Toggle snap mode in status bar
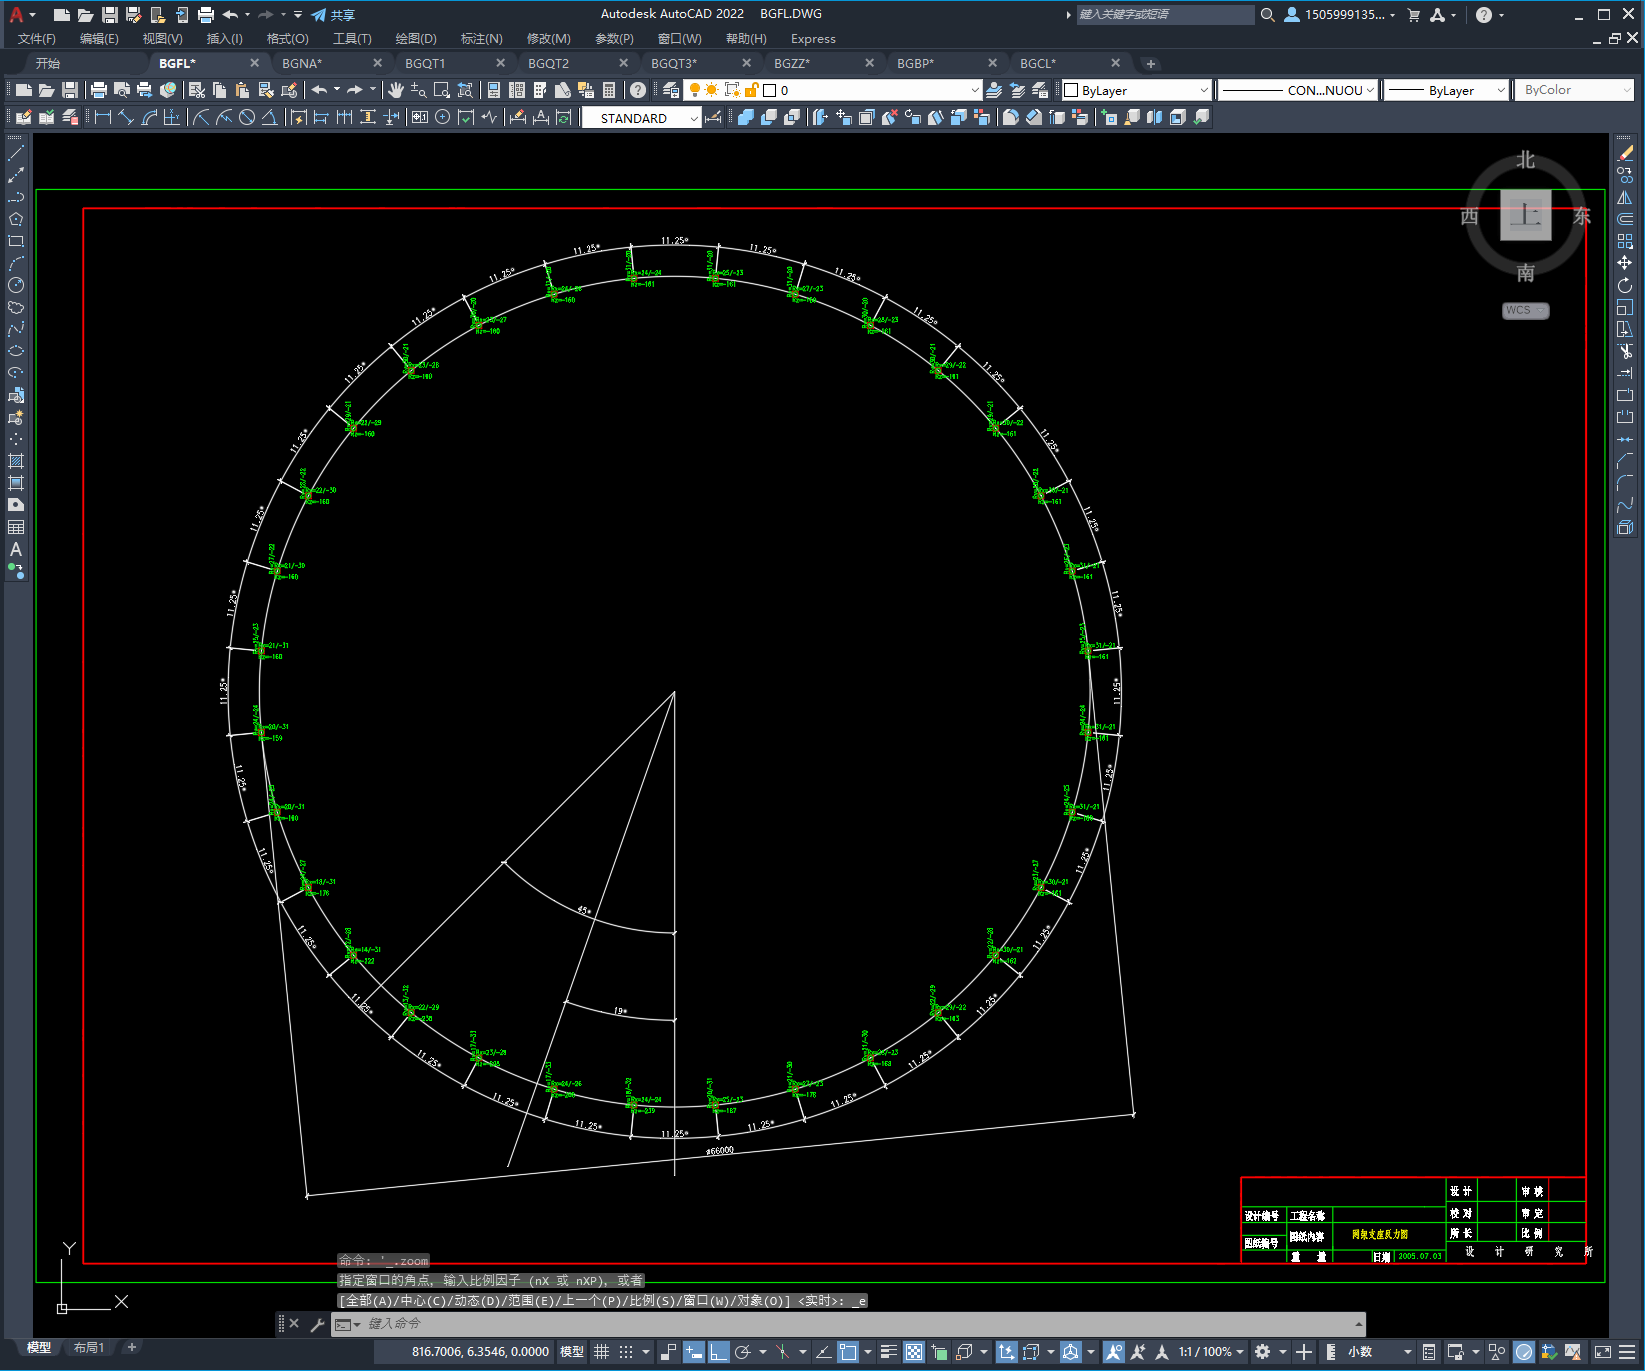Screen dimensions: 1645x1371 [x=626, y=1352]
